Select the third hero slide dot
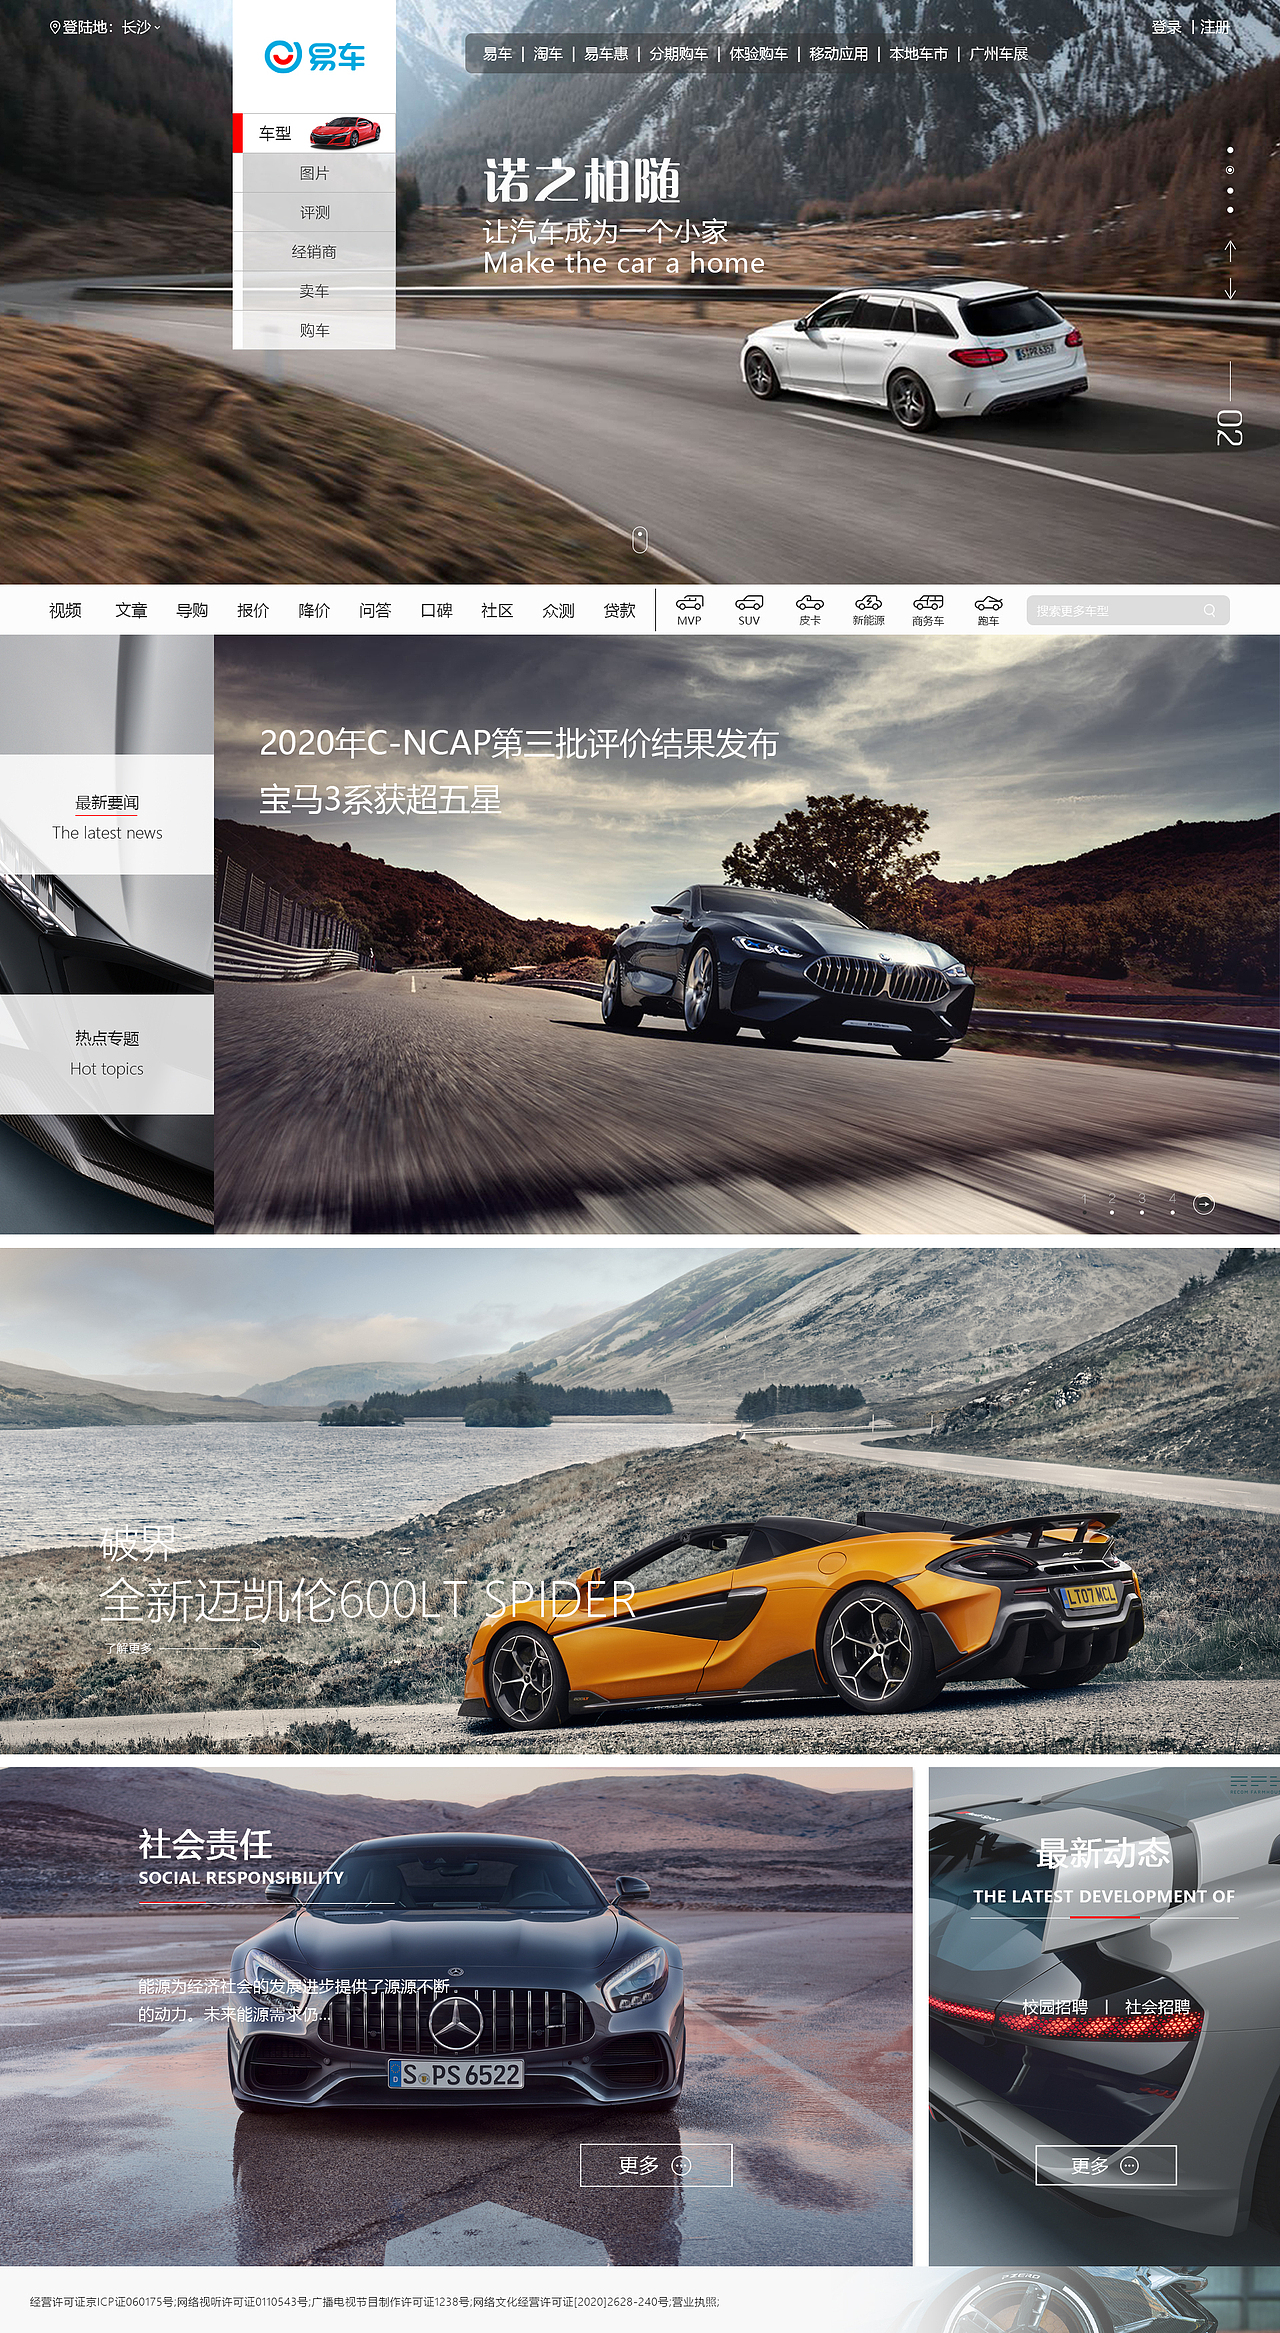Viewport: 1280px width, 2333px height. point(1230,190)
